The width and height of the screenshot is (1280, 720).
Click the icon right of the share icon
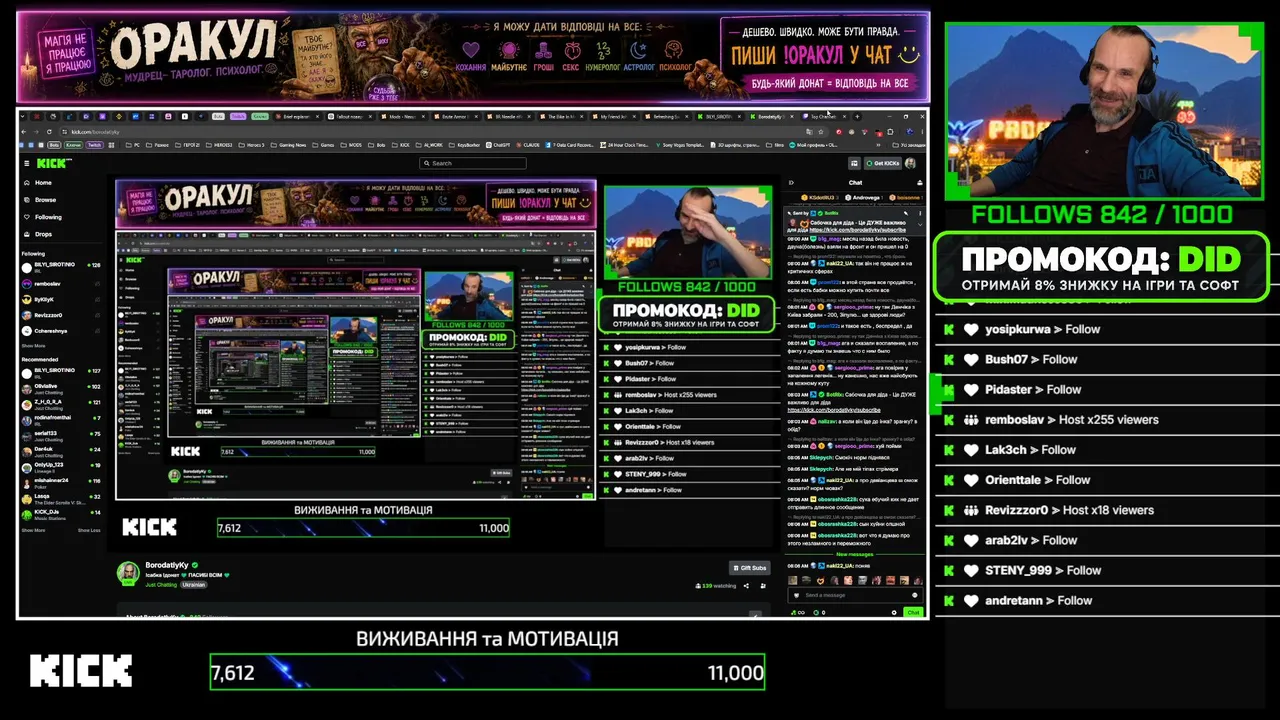pyautogui.click(x=761, y=586)
